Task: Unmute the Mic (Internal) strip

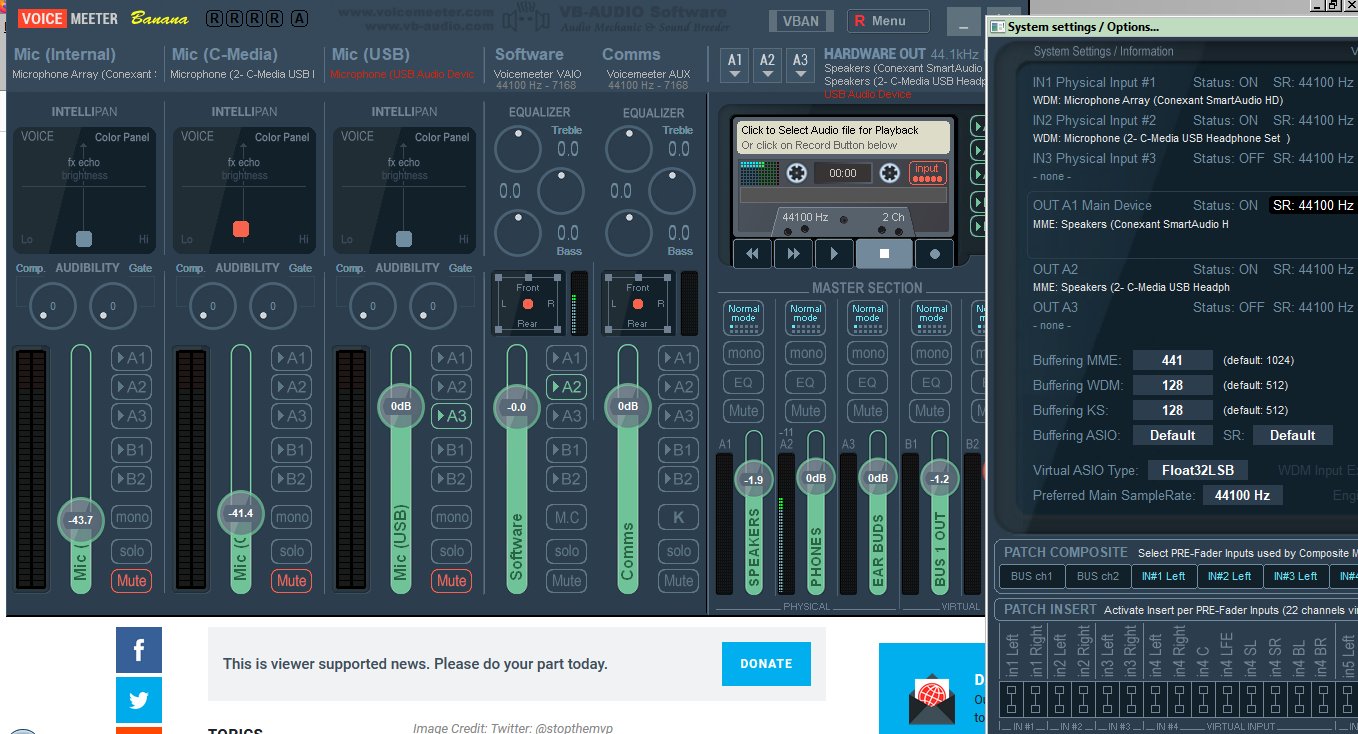Action: pyautogui.click(x=131, y=580)
